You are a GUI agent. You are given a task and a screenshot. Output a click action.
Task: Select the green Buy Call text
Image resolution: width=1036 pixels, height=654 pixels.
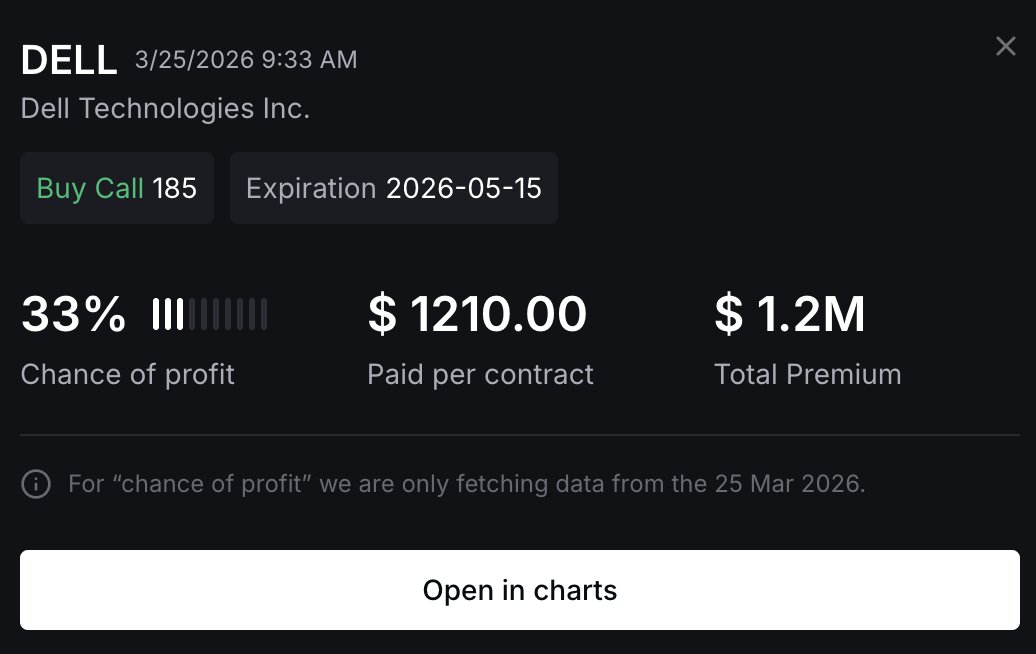coord(90,188)
